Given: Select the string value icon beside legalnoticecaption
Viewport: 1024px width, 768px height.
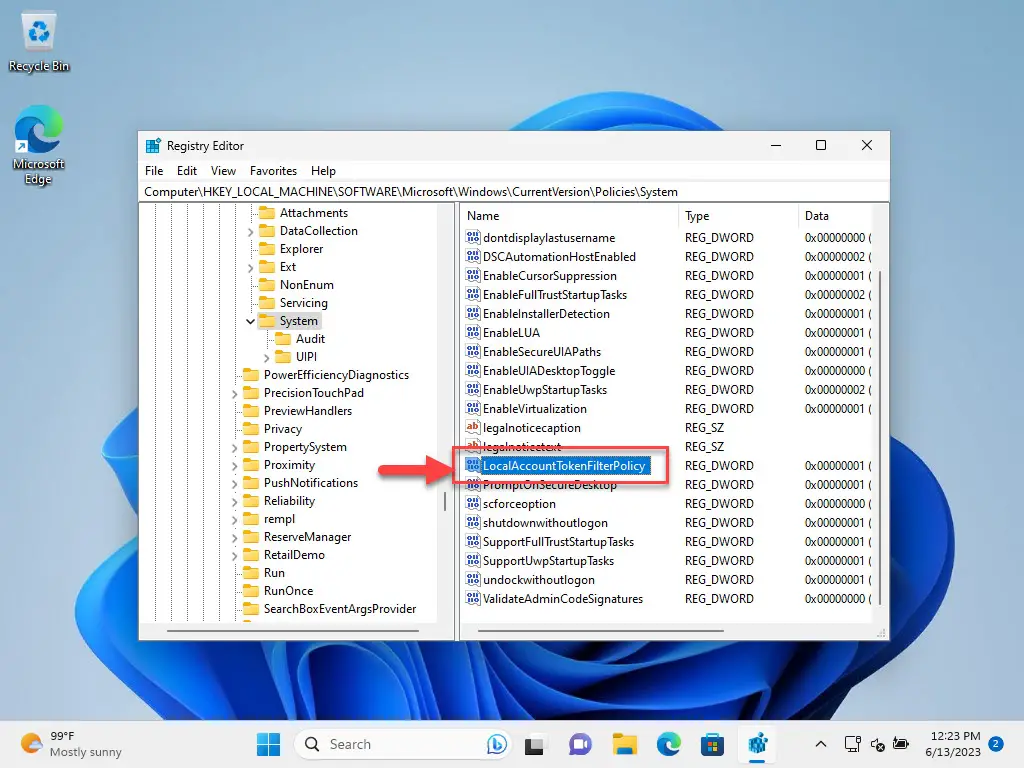Looking at the screenshot, I should pyautogui.click(x=473, y=427).
